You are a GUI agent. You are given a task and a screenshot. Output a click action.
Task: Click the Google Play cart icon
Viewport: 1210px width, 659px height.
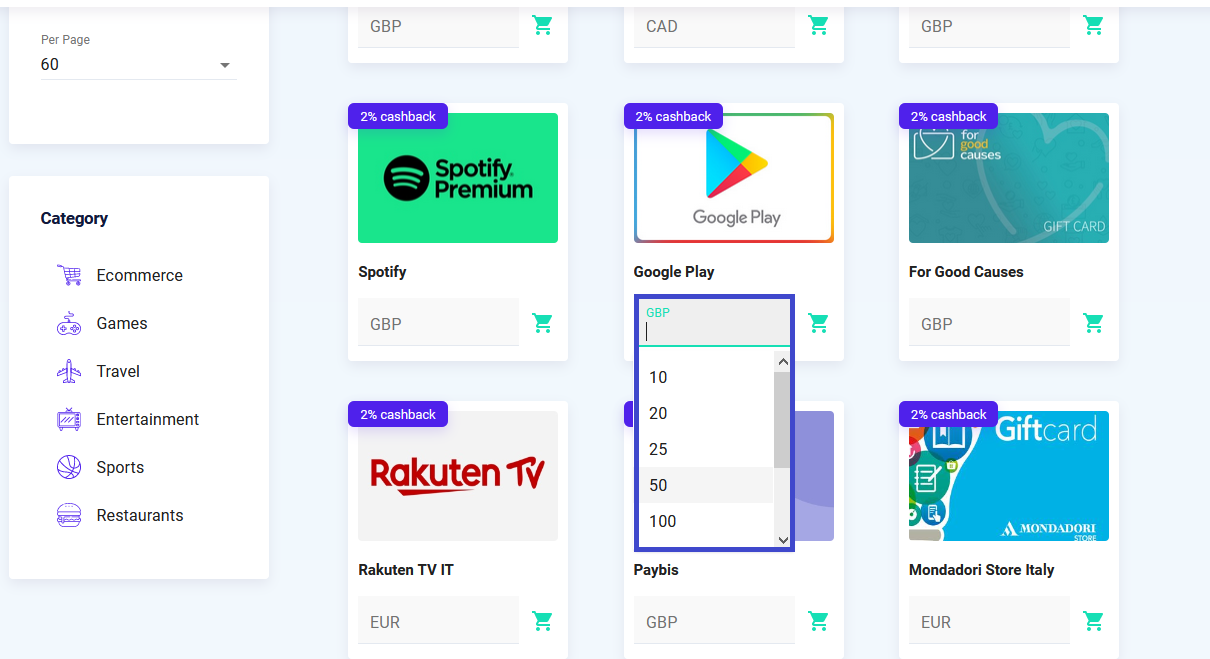pyautogui.click(x=819, y=323)
